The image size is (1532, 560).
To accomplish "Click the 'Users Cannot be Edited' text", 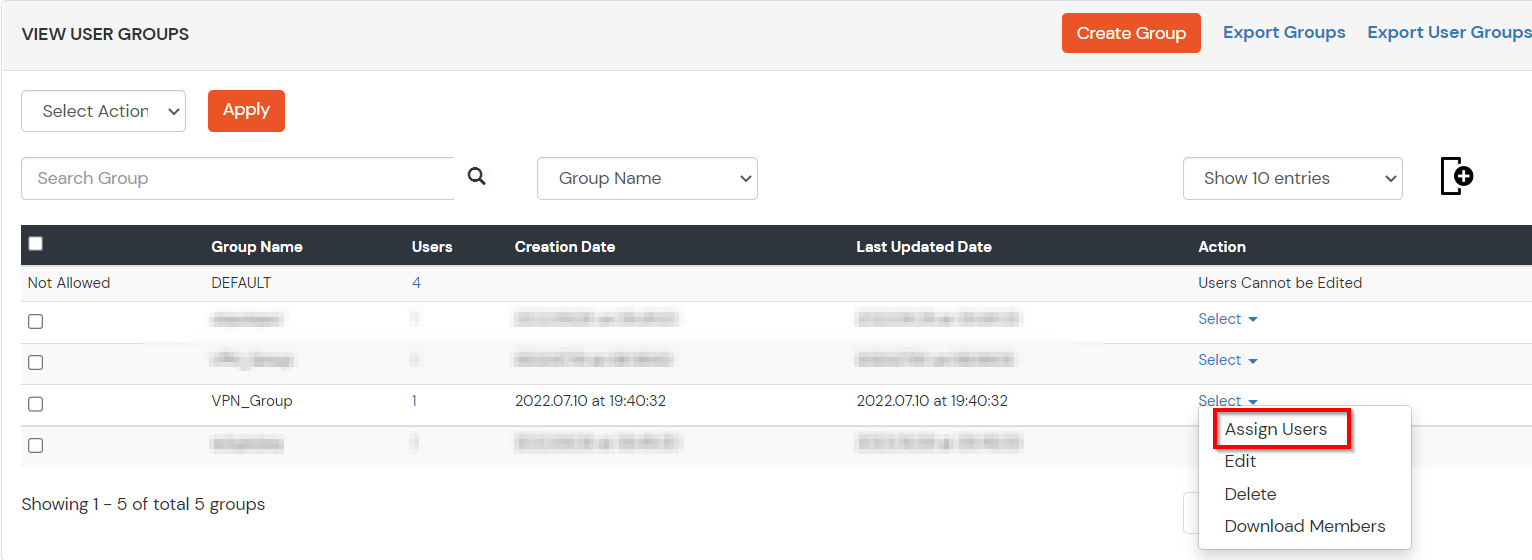I will tap(1280, 283).
